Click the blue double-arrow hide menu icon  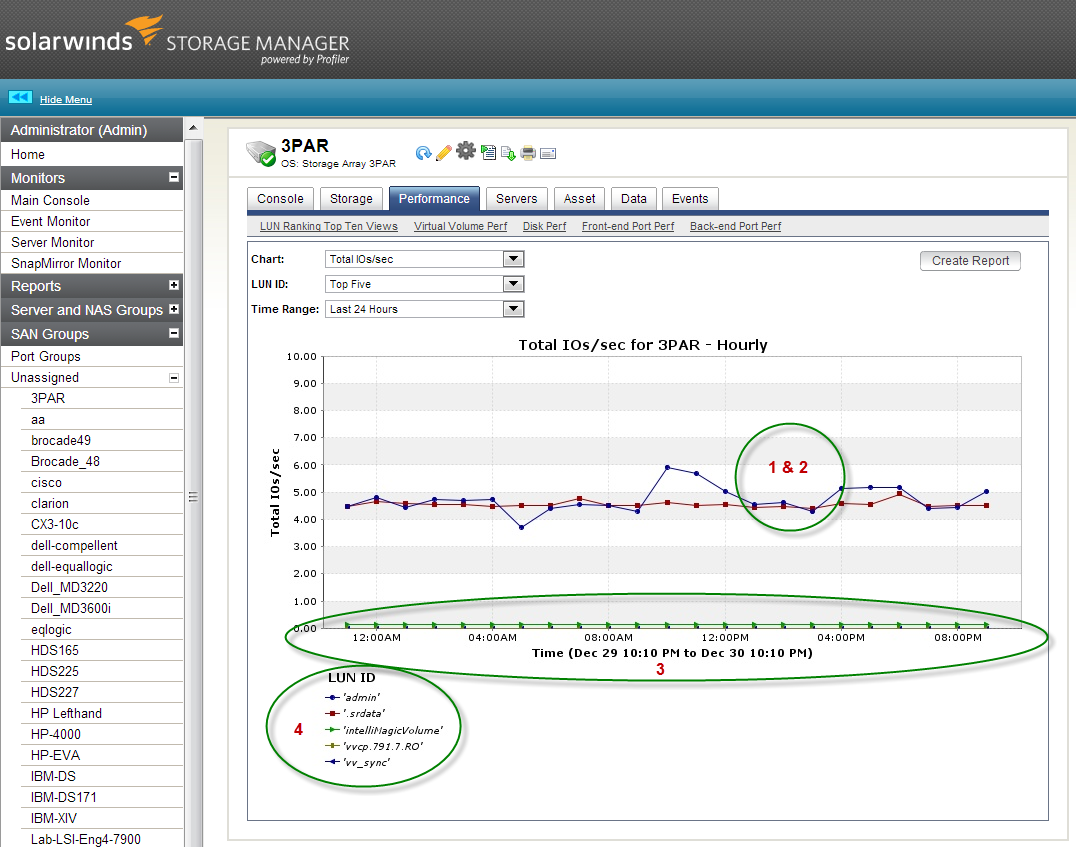[x=20, y=97]
